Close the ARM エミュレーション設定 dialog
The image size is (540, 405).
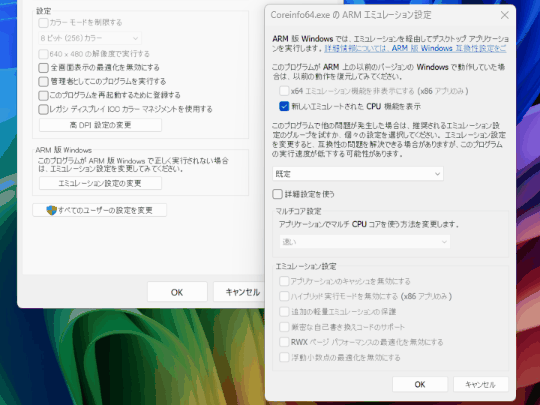coord(505,15)
